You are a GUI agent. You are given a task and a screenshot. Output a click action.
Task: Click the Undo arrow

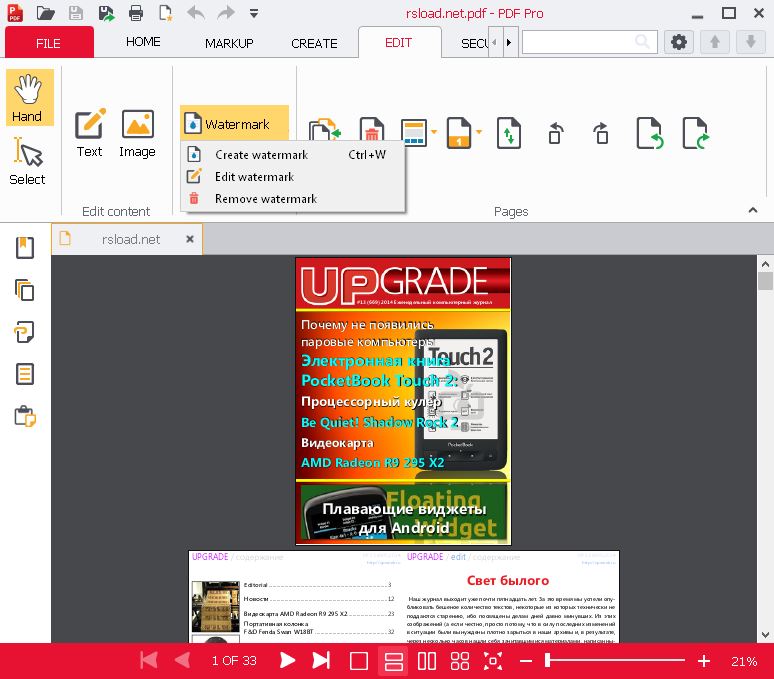tap(196, 13)
